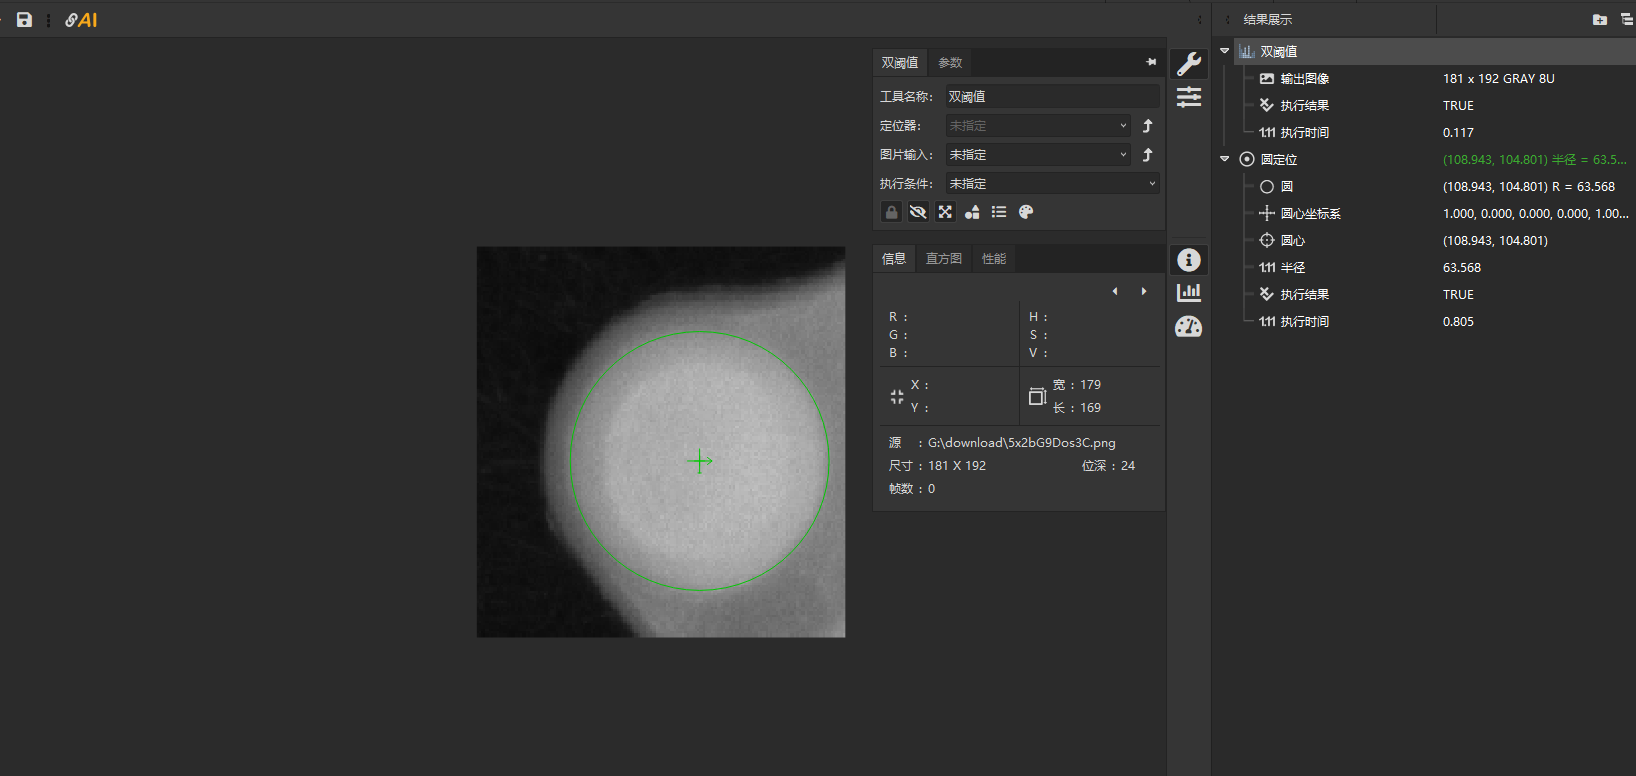
Task: Click the add folder button in results panel
Action: (1600, 20)
